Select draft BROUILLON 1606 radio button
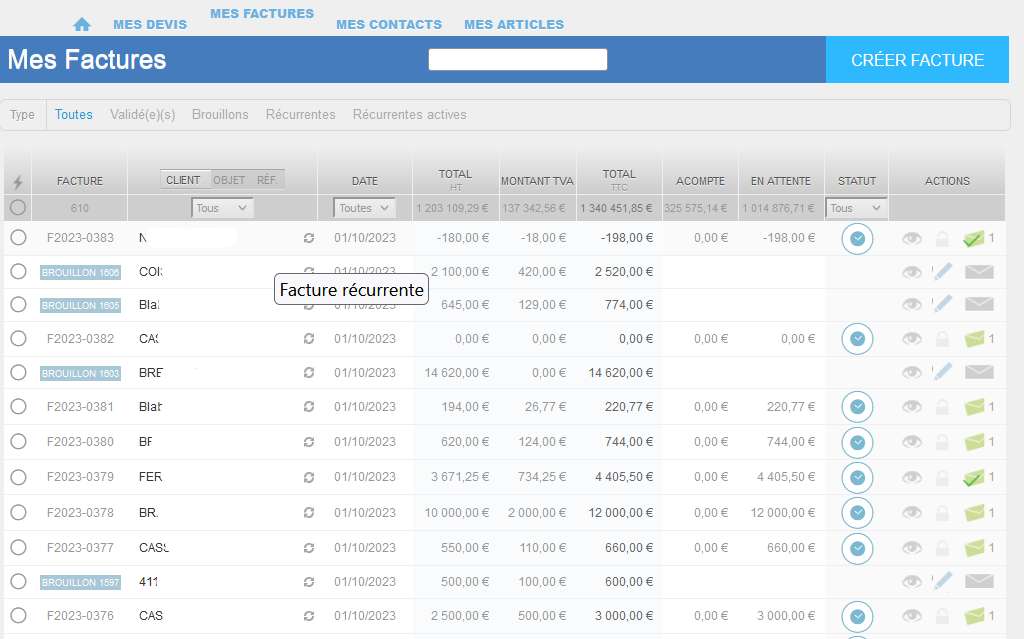Viewport: 1024px width, 639px height. [x=18, y=271]
